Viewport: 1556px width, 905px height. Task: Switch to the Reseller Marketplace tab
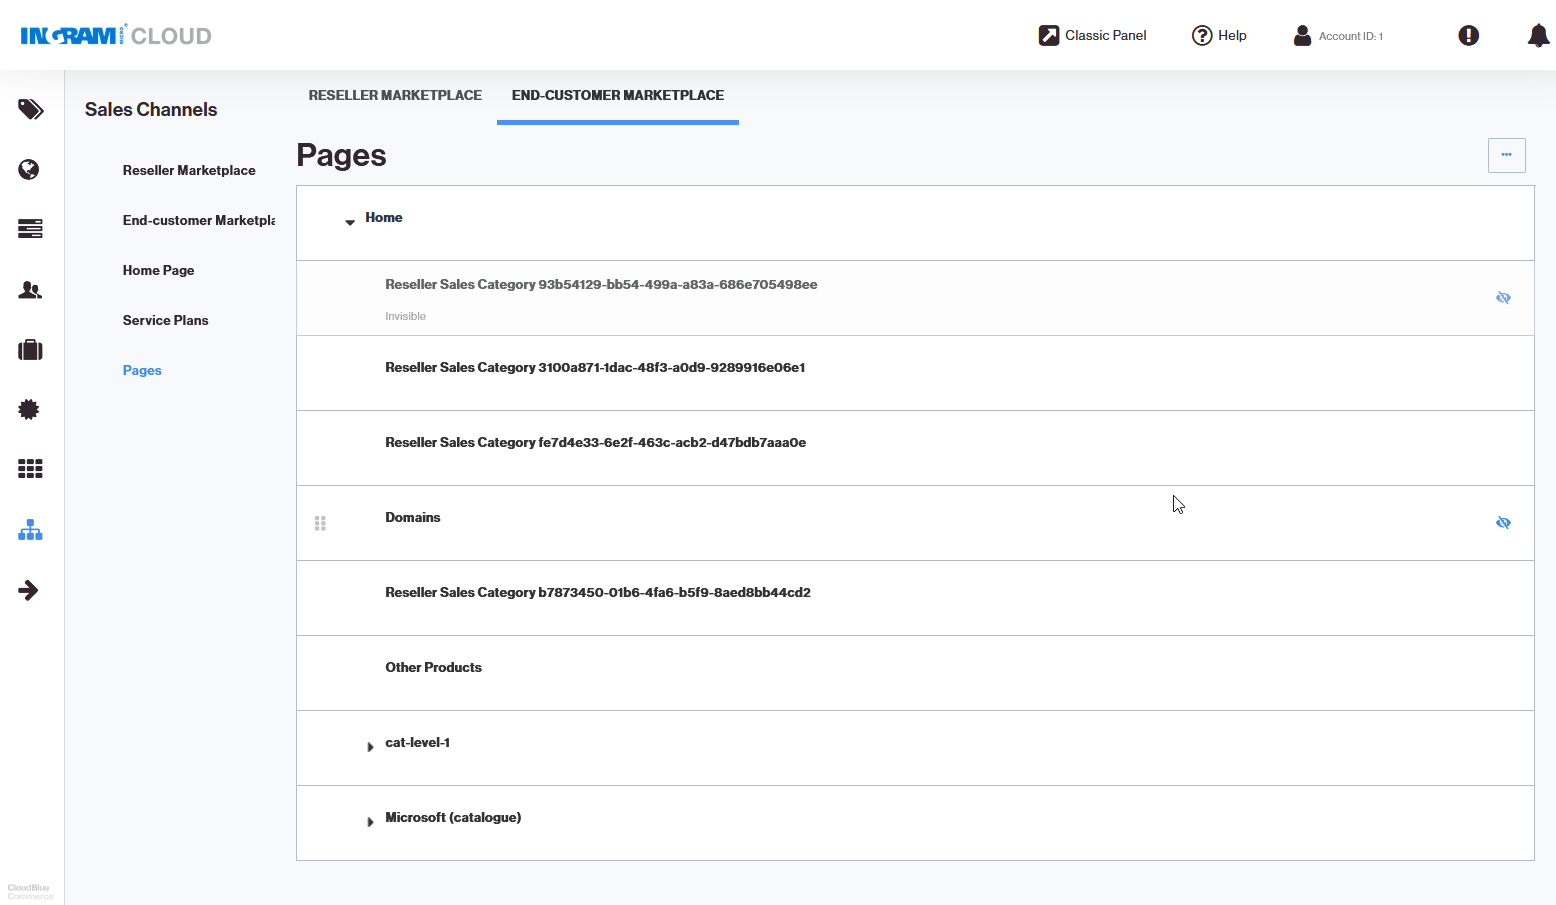(395, 95)
